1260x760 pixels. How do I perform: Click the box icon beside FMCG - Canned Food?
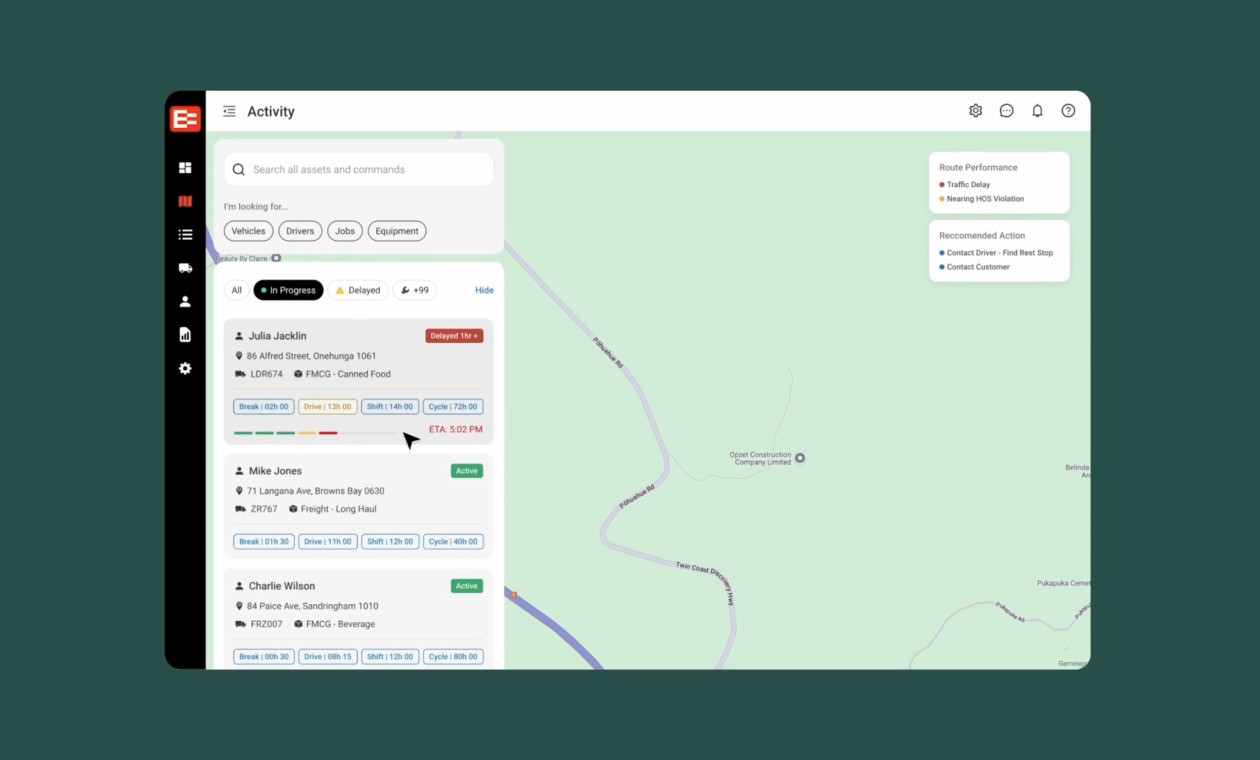(298, 374)
